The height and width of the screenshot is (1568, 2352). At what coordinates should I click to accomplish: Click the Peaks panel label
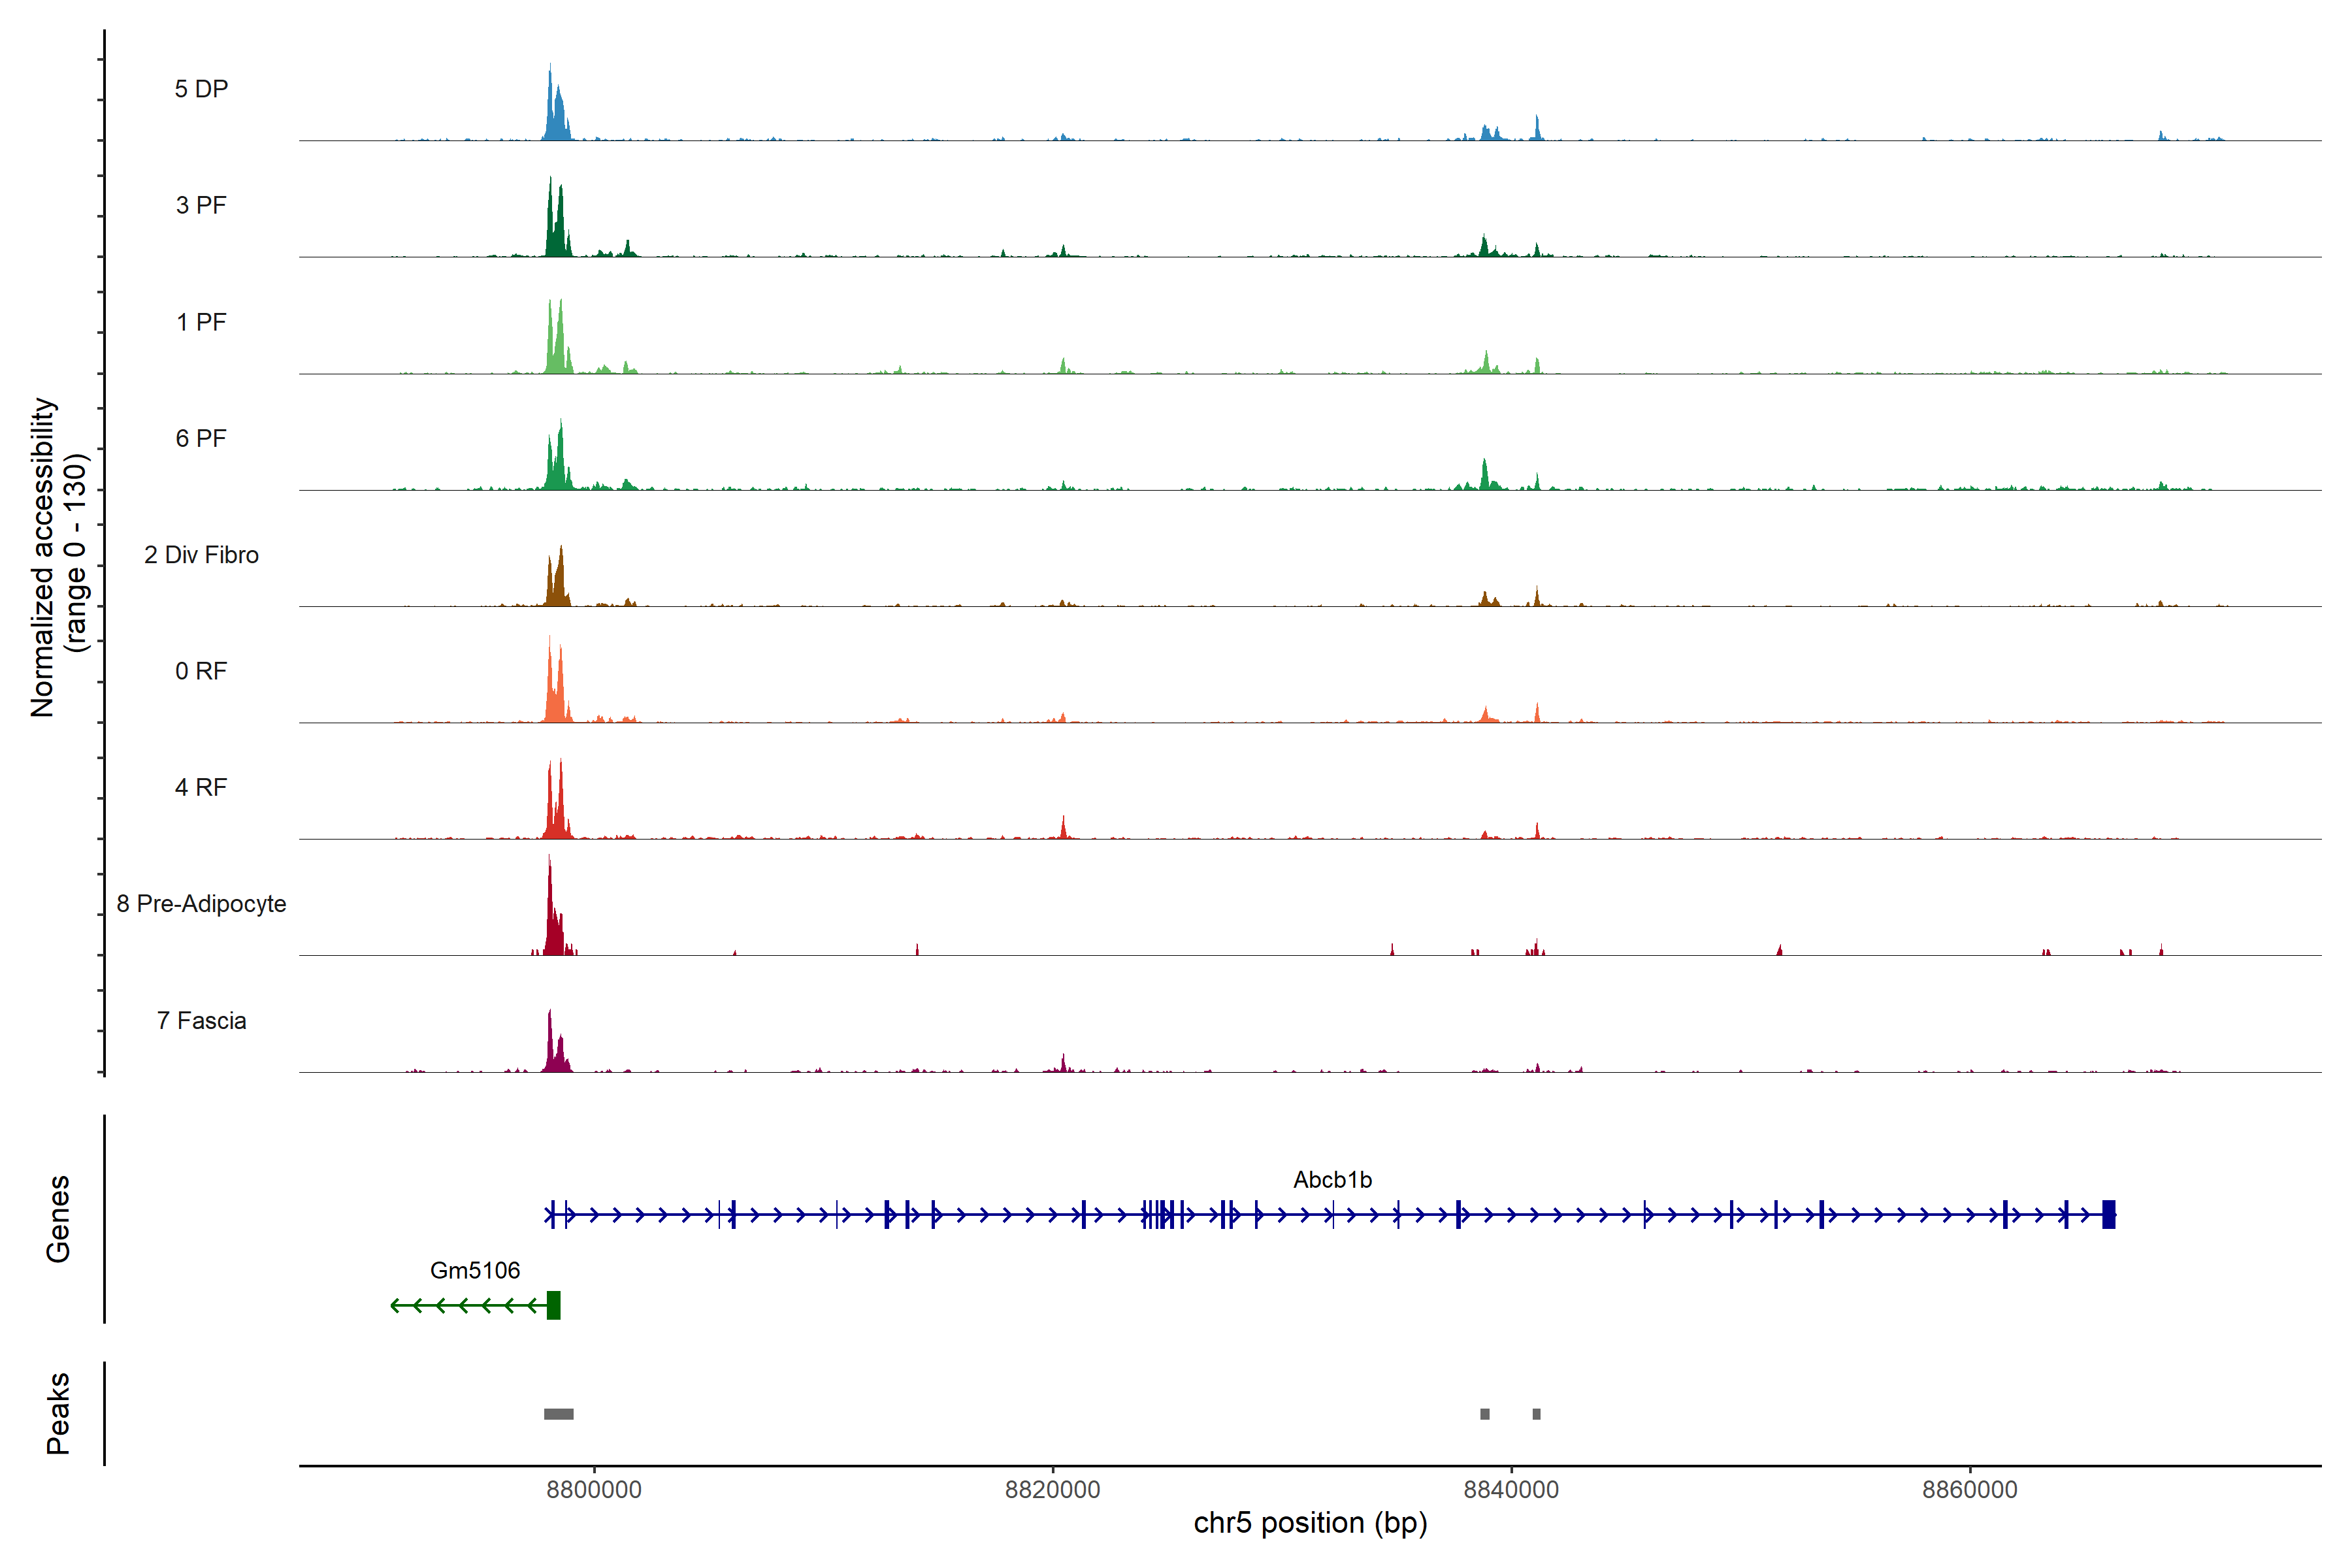tap(58, 1413)
